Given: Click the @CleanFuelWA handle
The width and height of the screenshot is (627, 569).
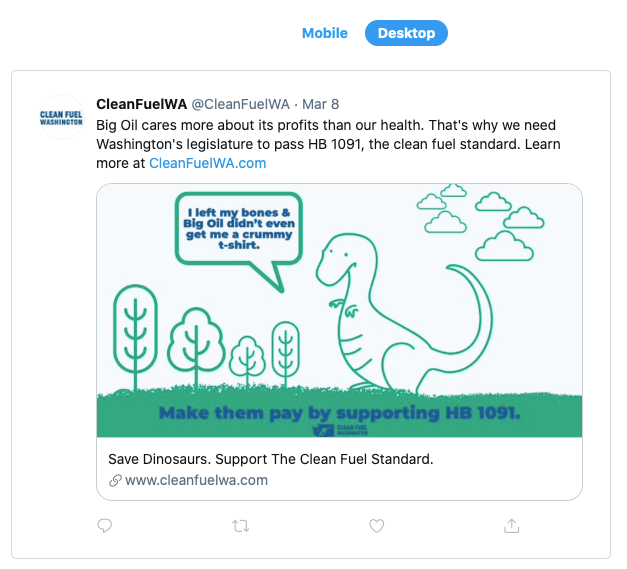Looking at the screenshot, I should (x=240, y=104).
